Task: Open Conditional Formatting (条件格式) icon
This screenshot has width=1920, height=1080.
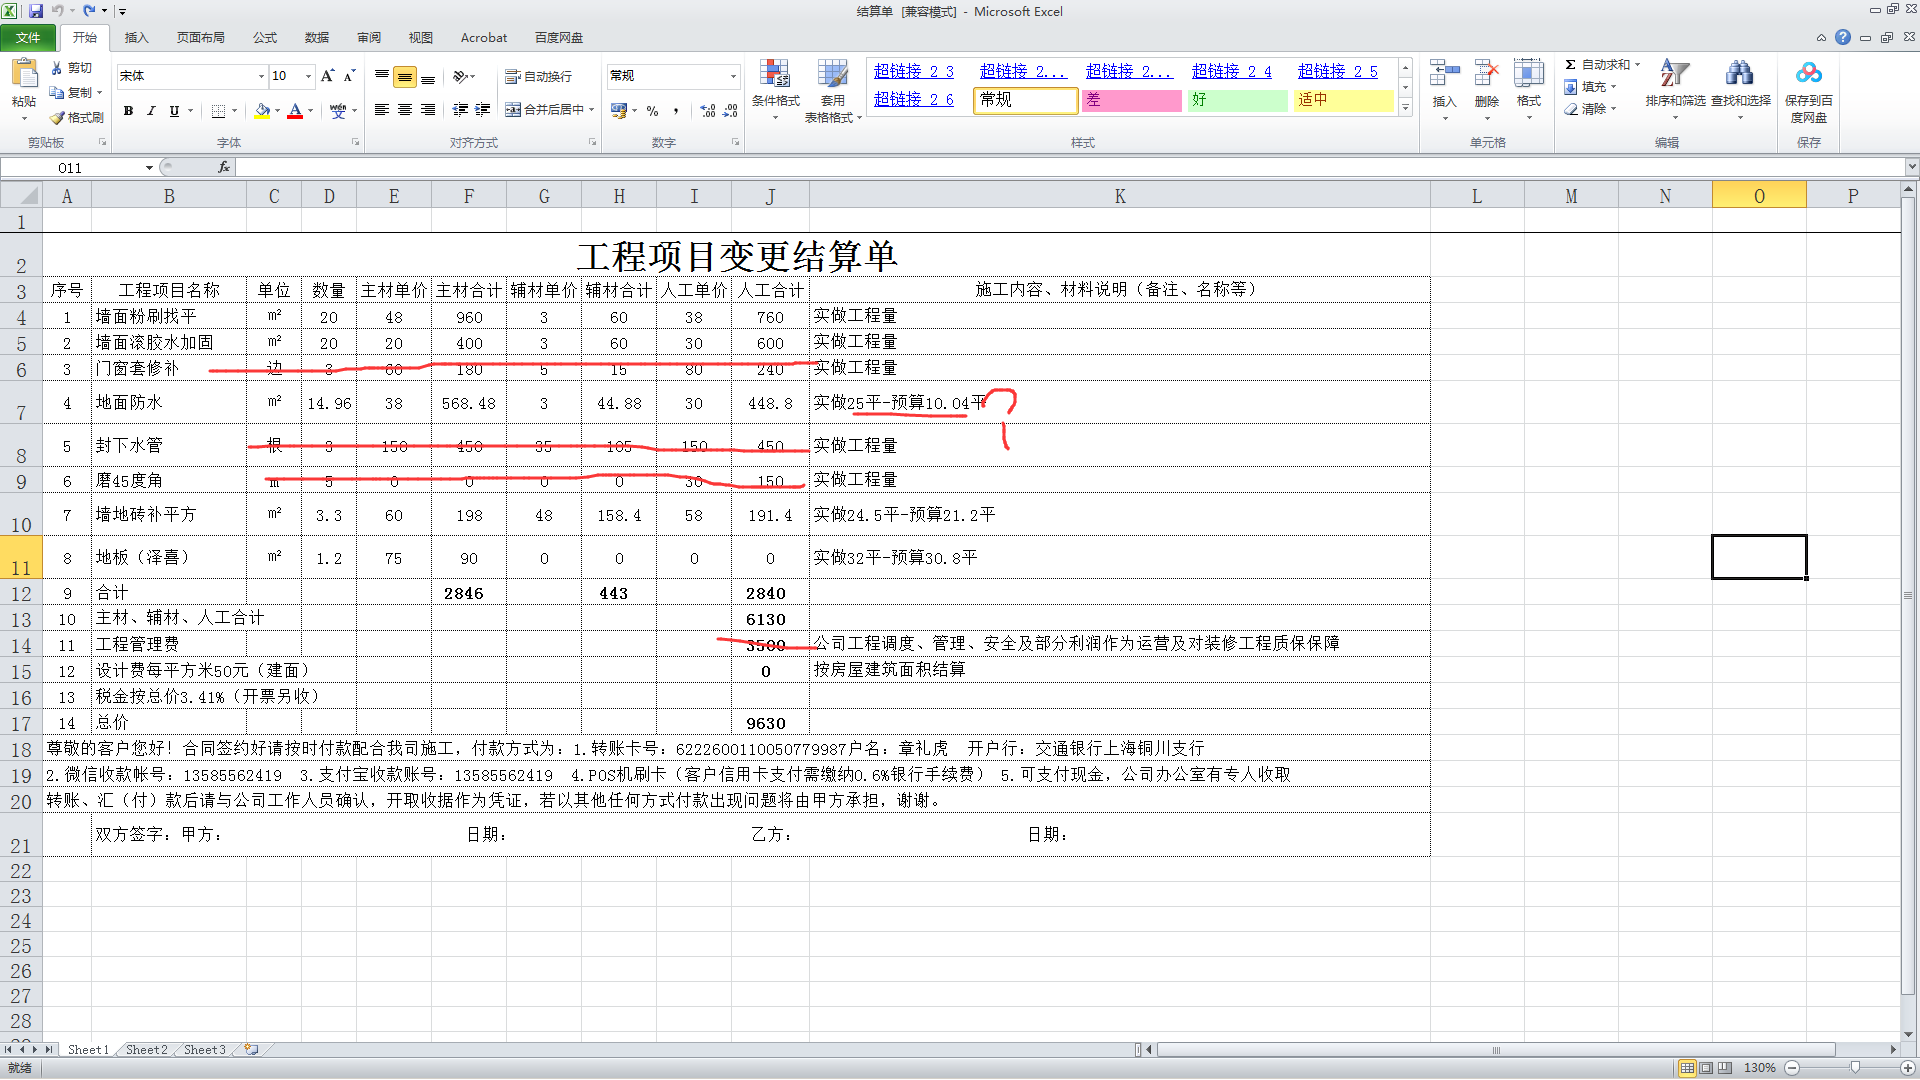Action: [x=775, y=74]
